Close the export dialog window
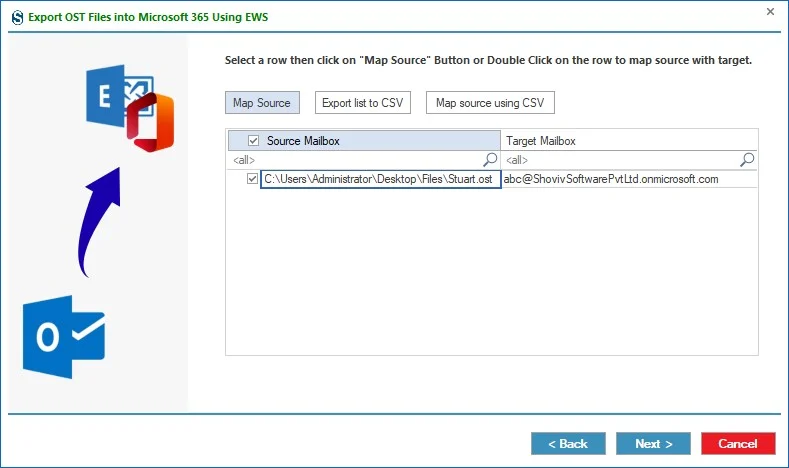 click(770, 12)
